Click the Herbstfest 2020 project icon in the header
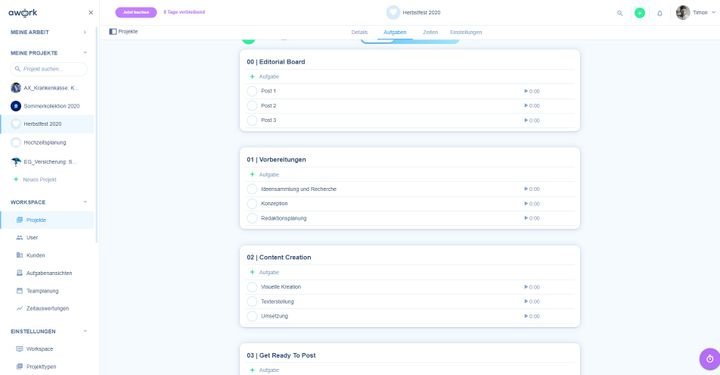 [393, 12]
